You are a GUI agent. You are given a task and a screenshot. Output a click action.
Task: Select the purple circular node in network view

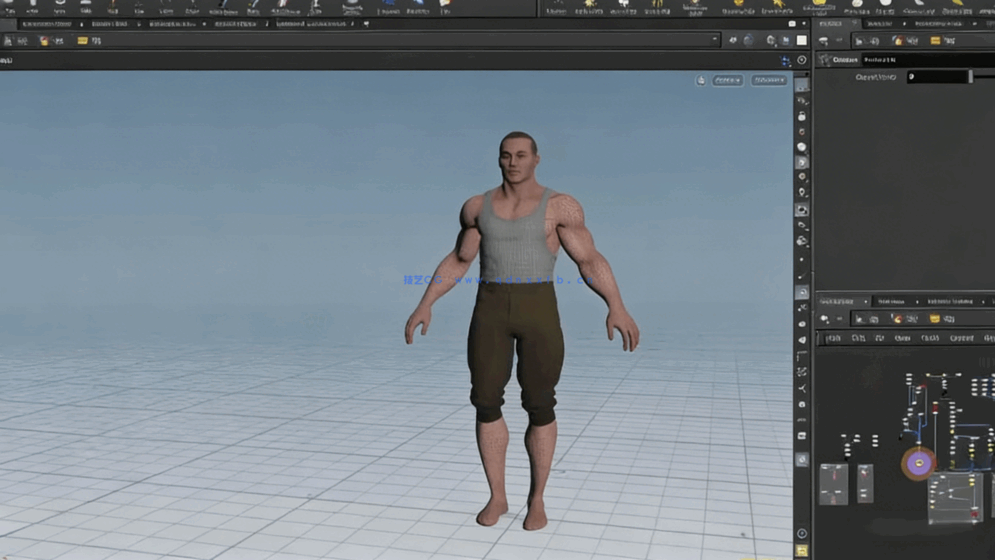[918, 463]
